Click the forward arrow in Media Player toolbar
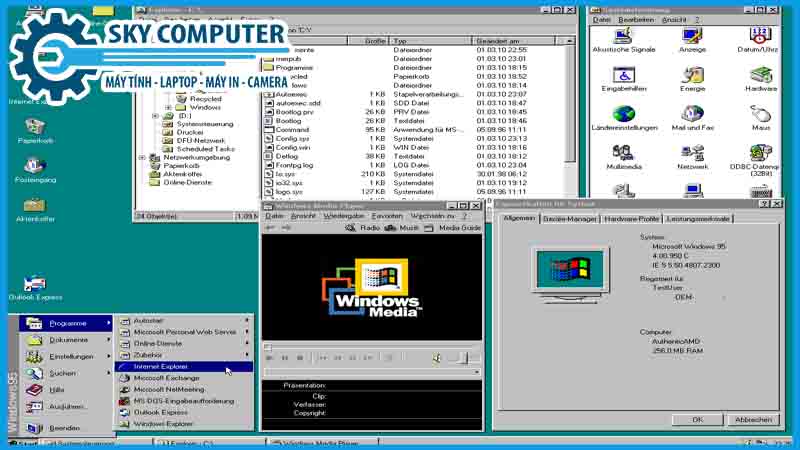The image size is (800, 450). [286, 228]
